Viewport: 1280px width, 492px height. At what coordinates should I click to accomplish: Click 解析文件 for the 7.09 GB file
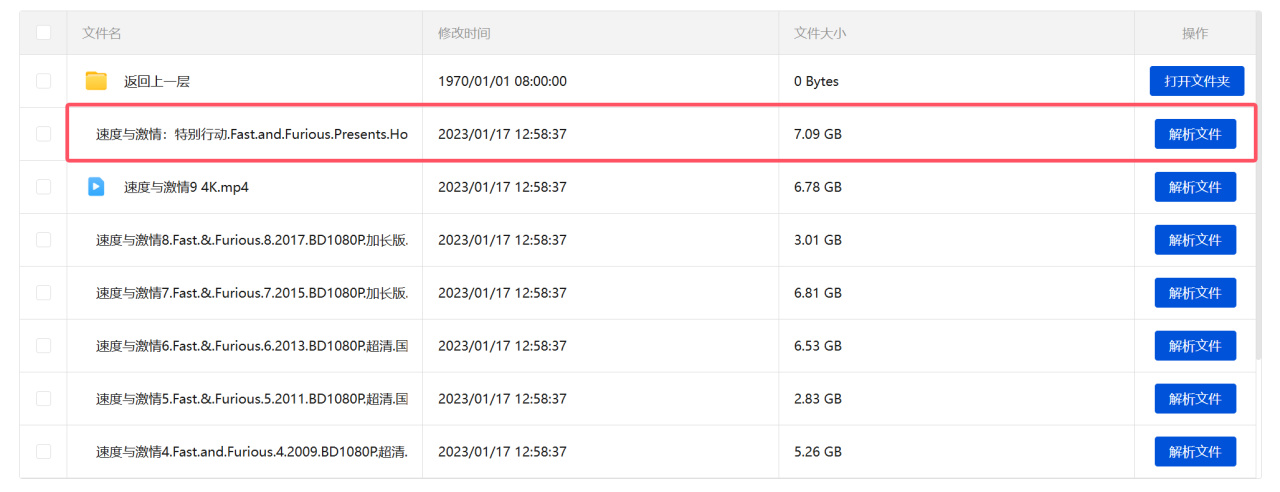click(1195, 134)
